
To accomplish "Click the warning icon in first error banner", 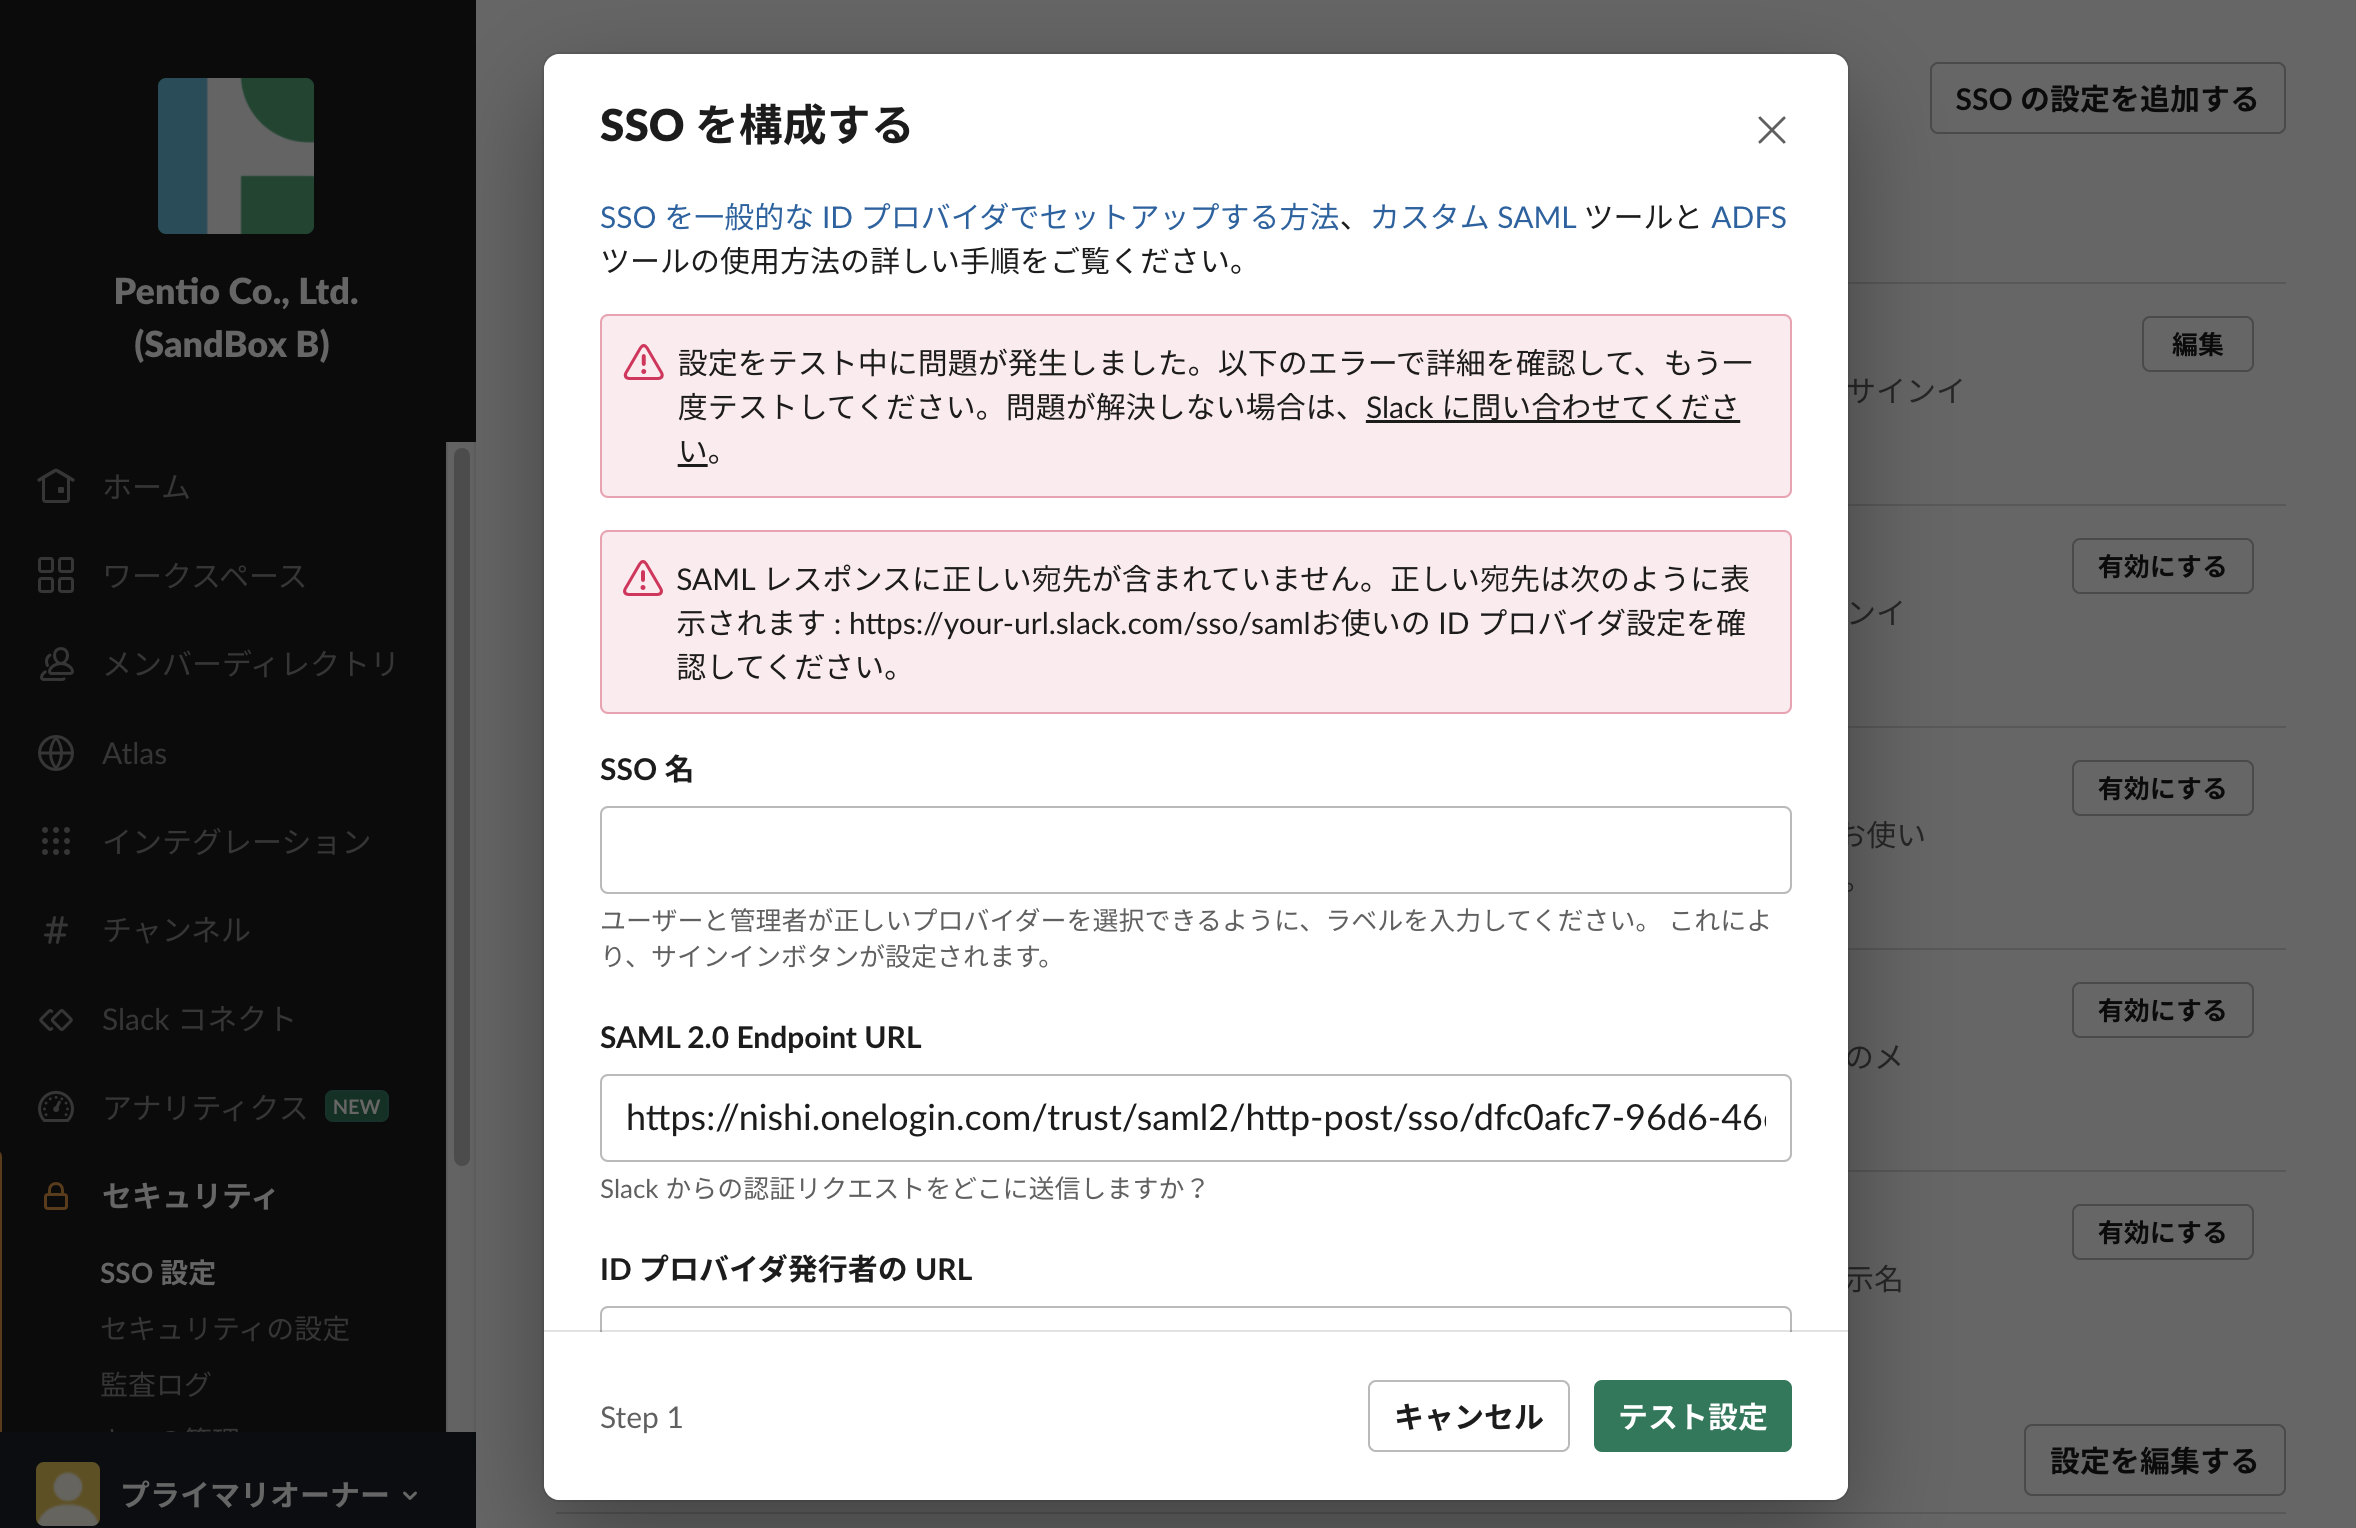I will [643, 362].
